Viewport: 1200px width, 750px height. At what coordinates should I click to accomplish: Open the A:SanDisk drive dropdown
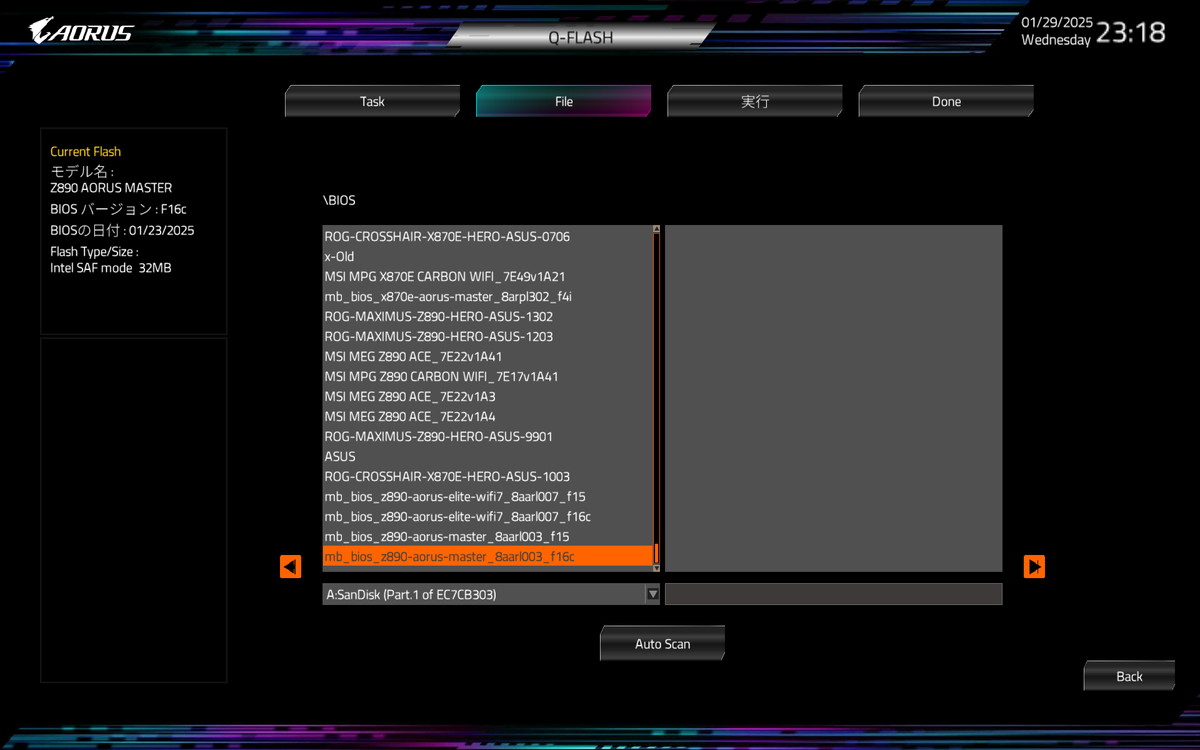491,594
